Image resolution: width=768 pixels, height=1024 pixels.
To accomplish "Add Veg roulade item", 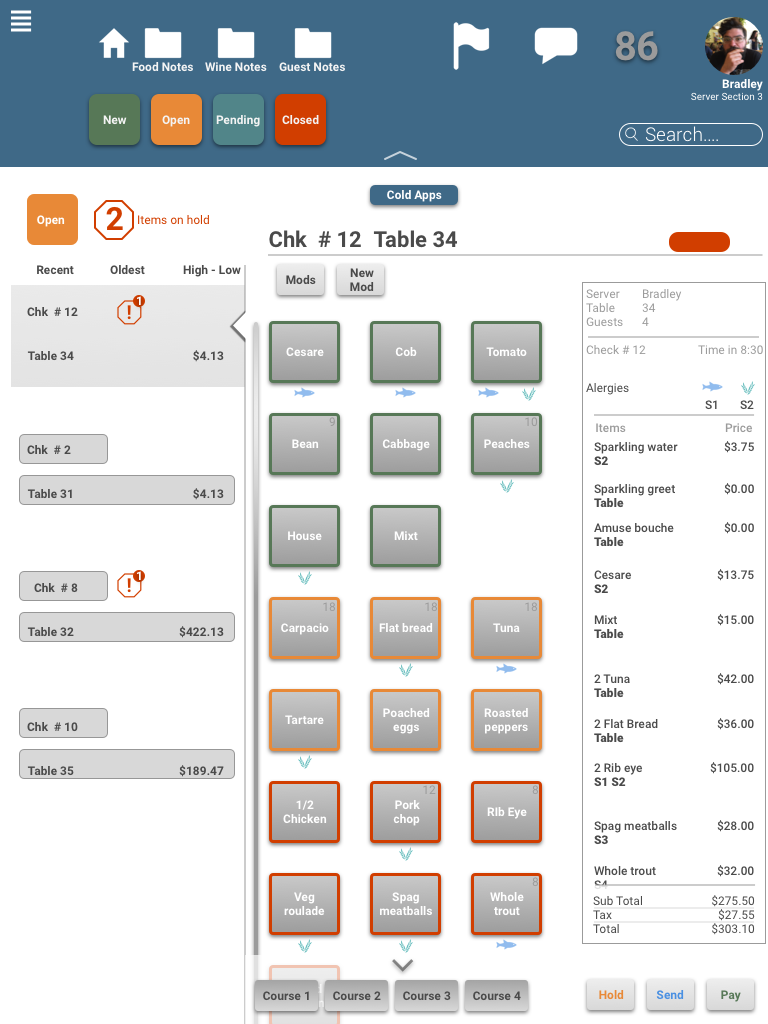I will point(304,904).
